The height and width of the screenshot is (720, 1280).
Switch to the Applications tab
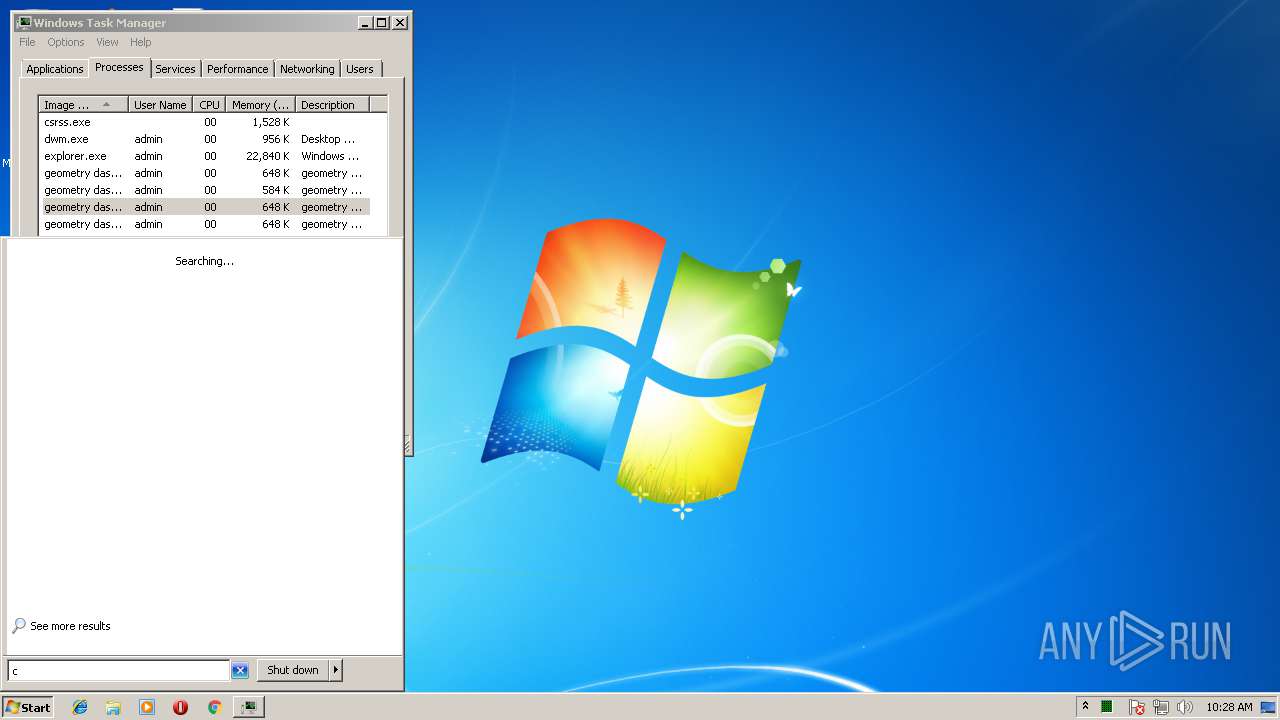[x=54, y=69]
